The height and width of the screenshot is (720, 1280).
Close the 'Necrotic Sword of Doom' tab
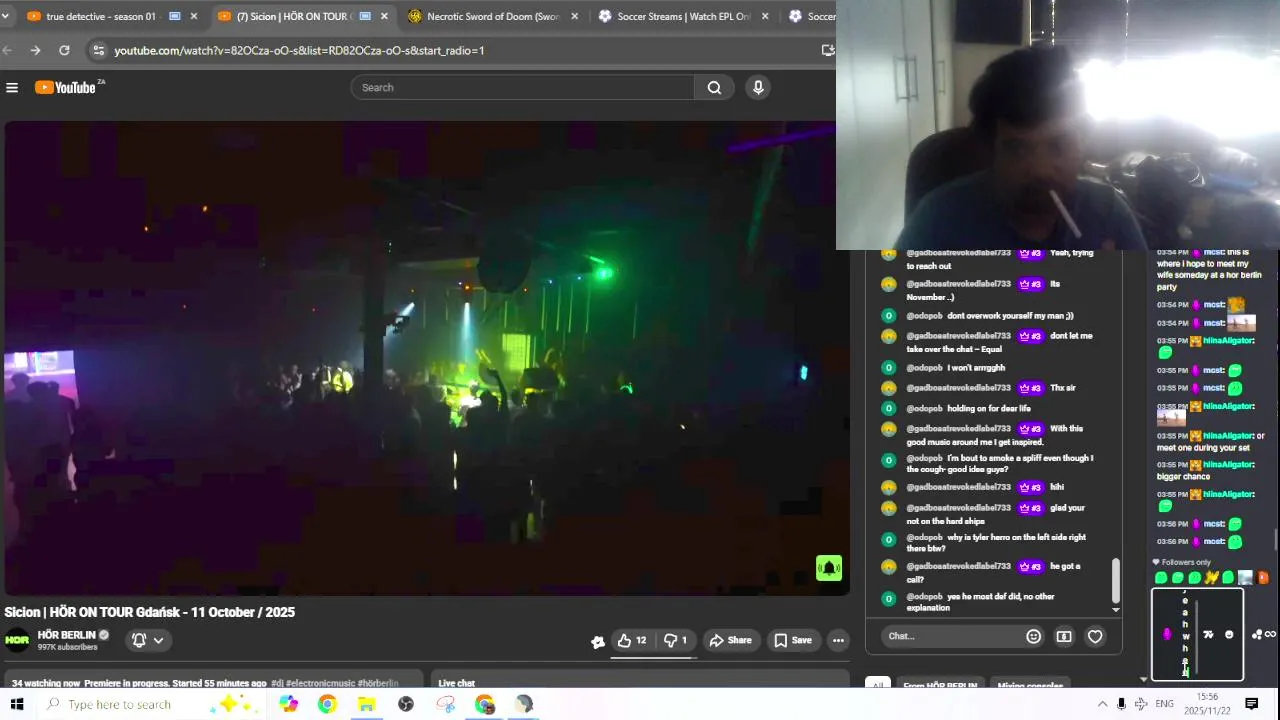(574, 16)
